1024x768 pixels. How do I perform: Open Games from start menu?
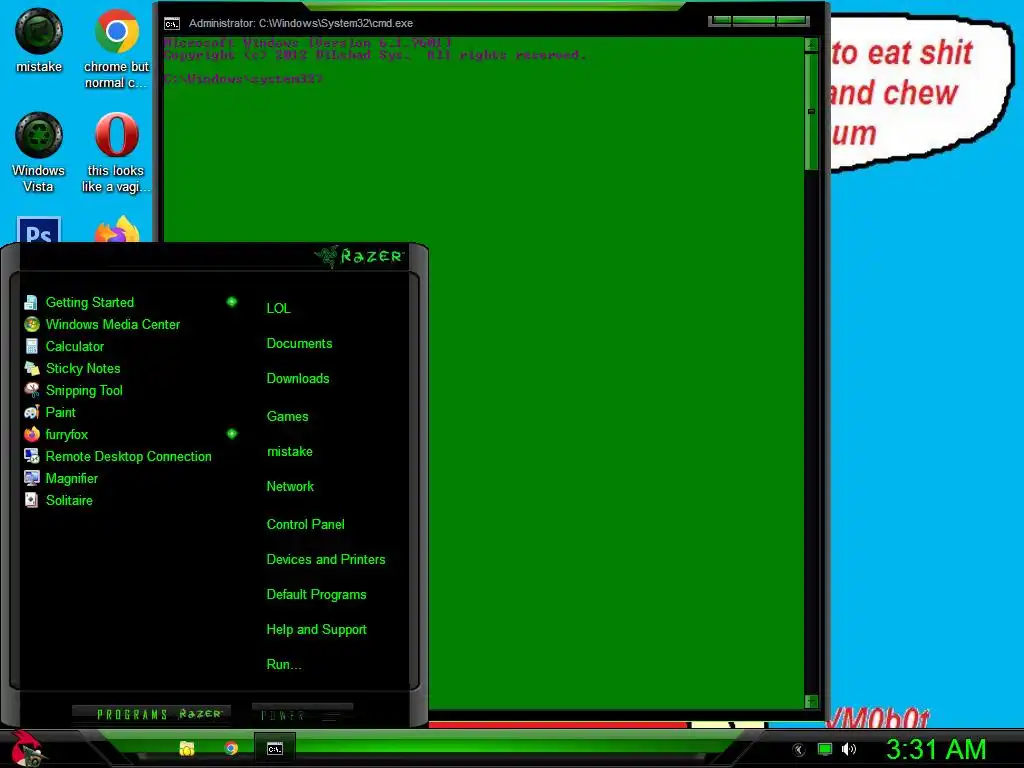coord(287,417)
